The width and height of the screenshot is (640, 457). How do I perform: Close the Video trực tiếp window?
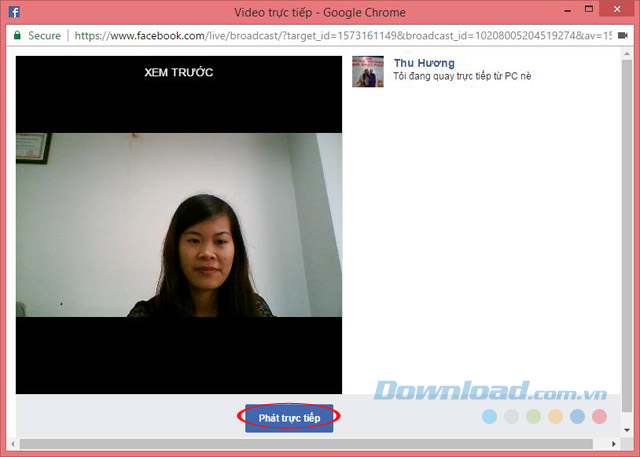(x=617, y=9)
